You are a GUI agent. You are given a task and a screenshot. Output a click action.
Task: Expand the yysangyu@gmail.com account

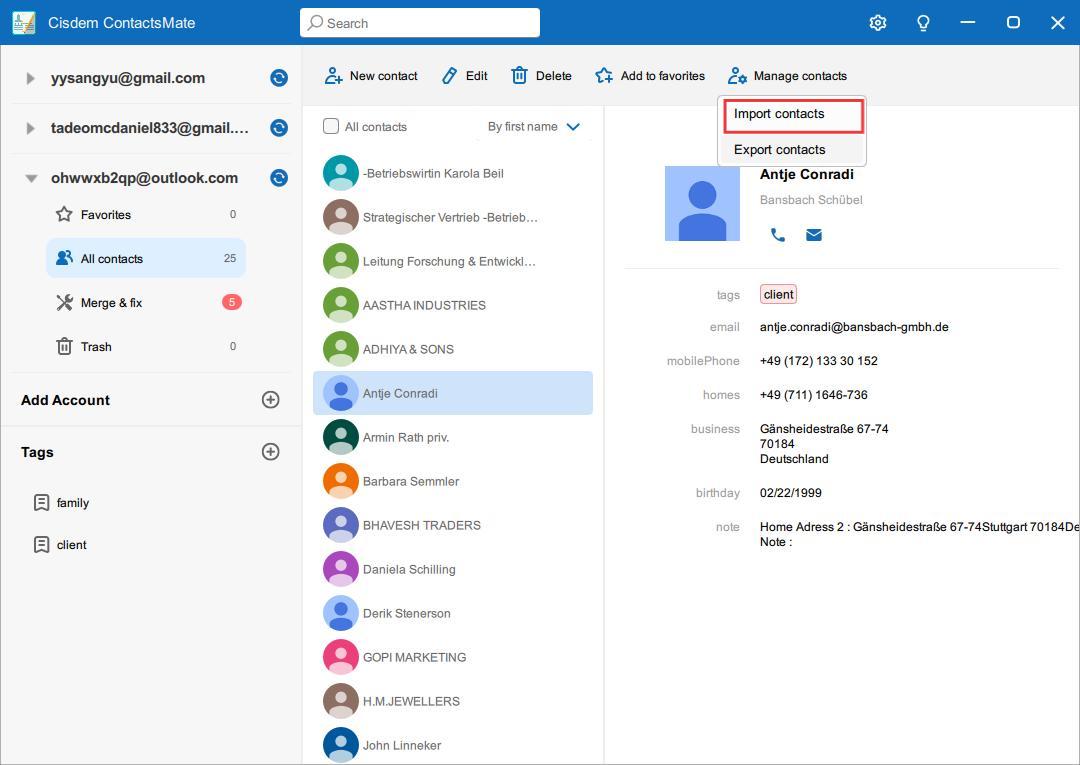(x=30, y=77)
